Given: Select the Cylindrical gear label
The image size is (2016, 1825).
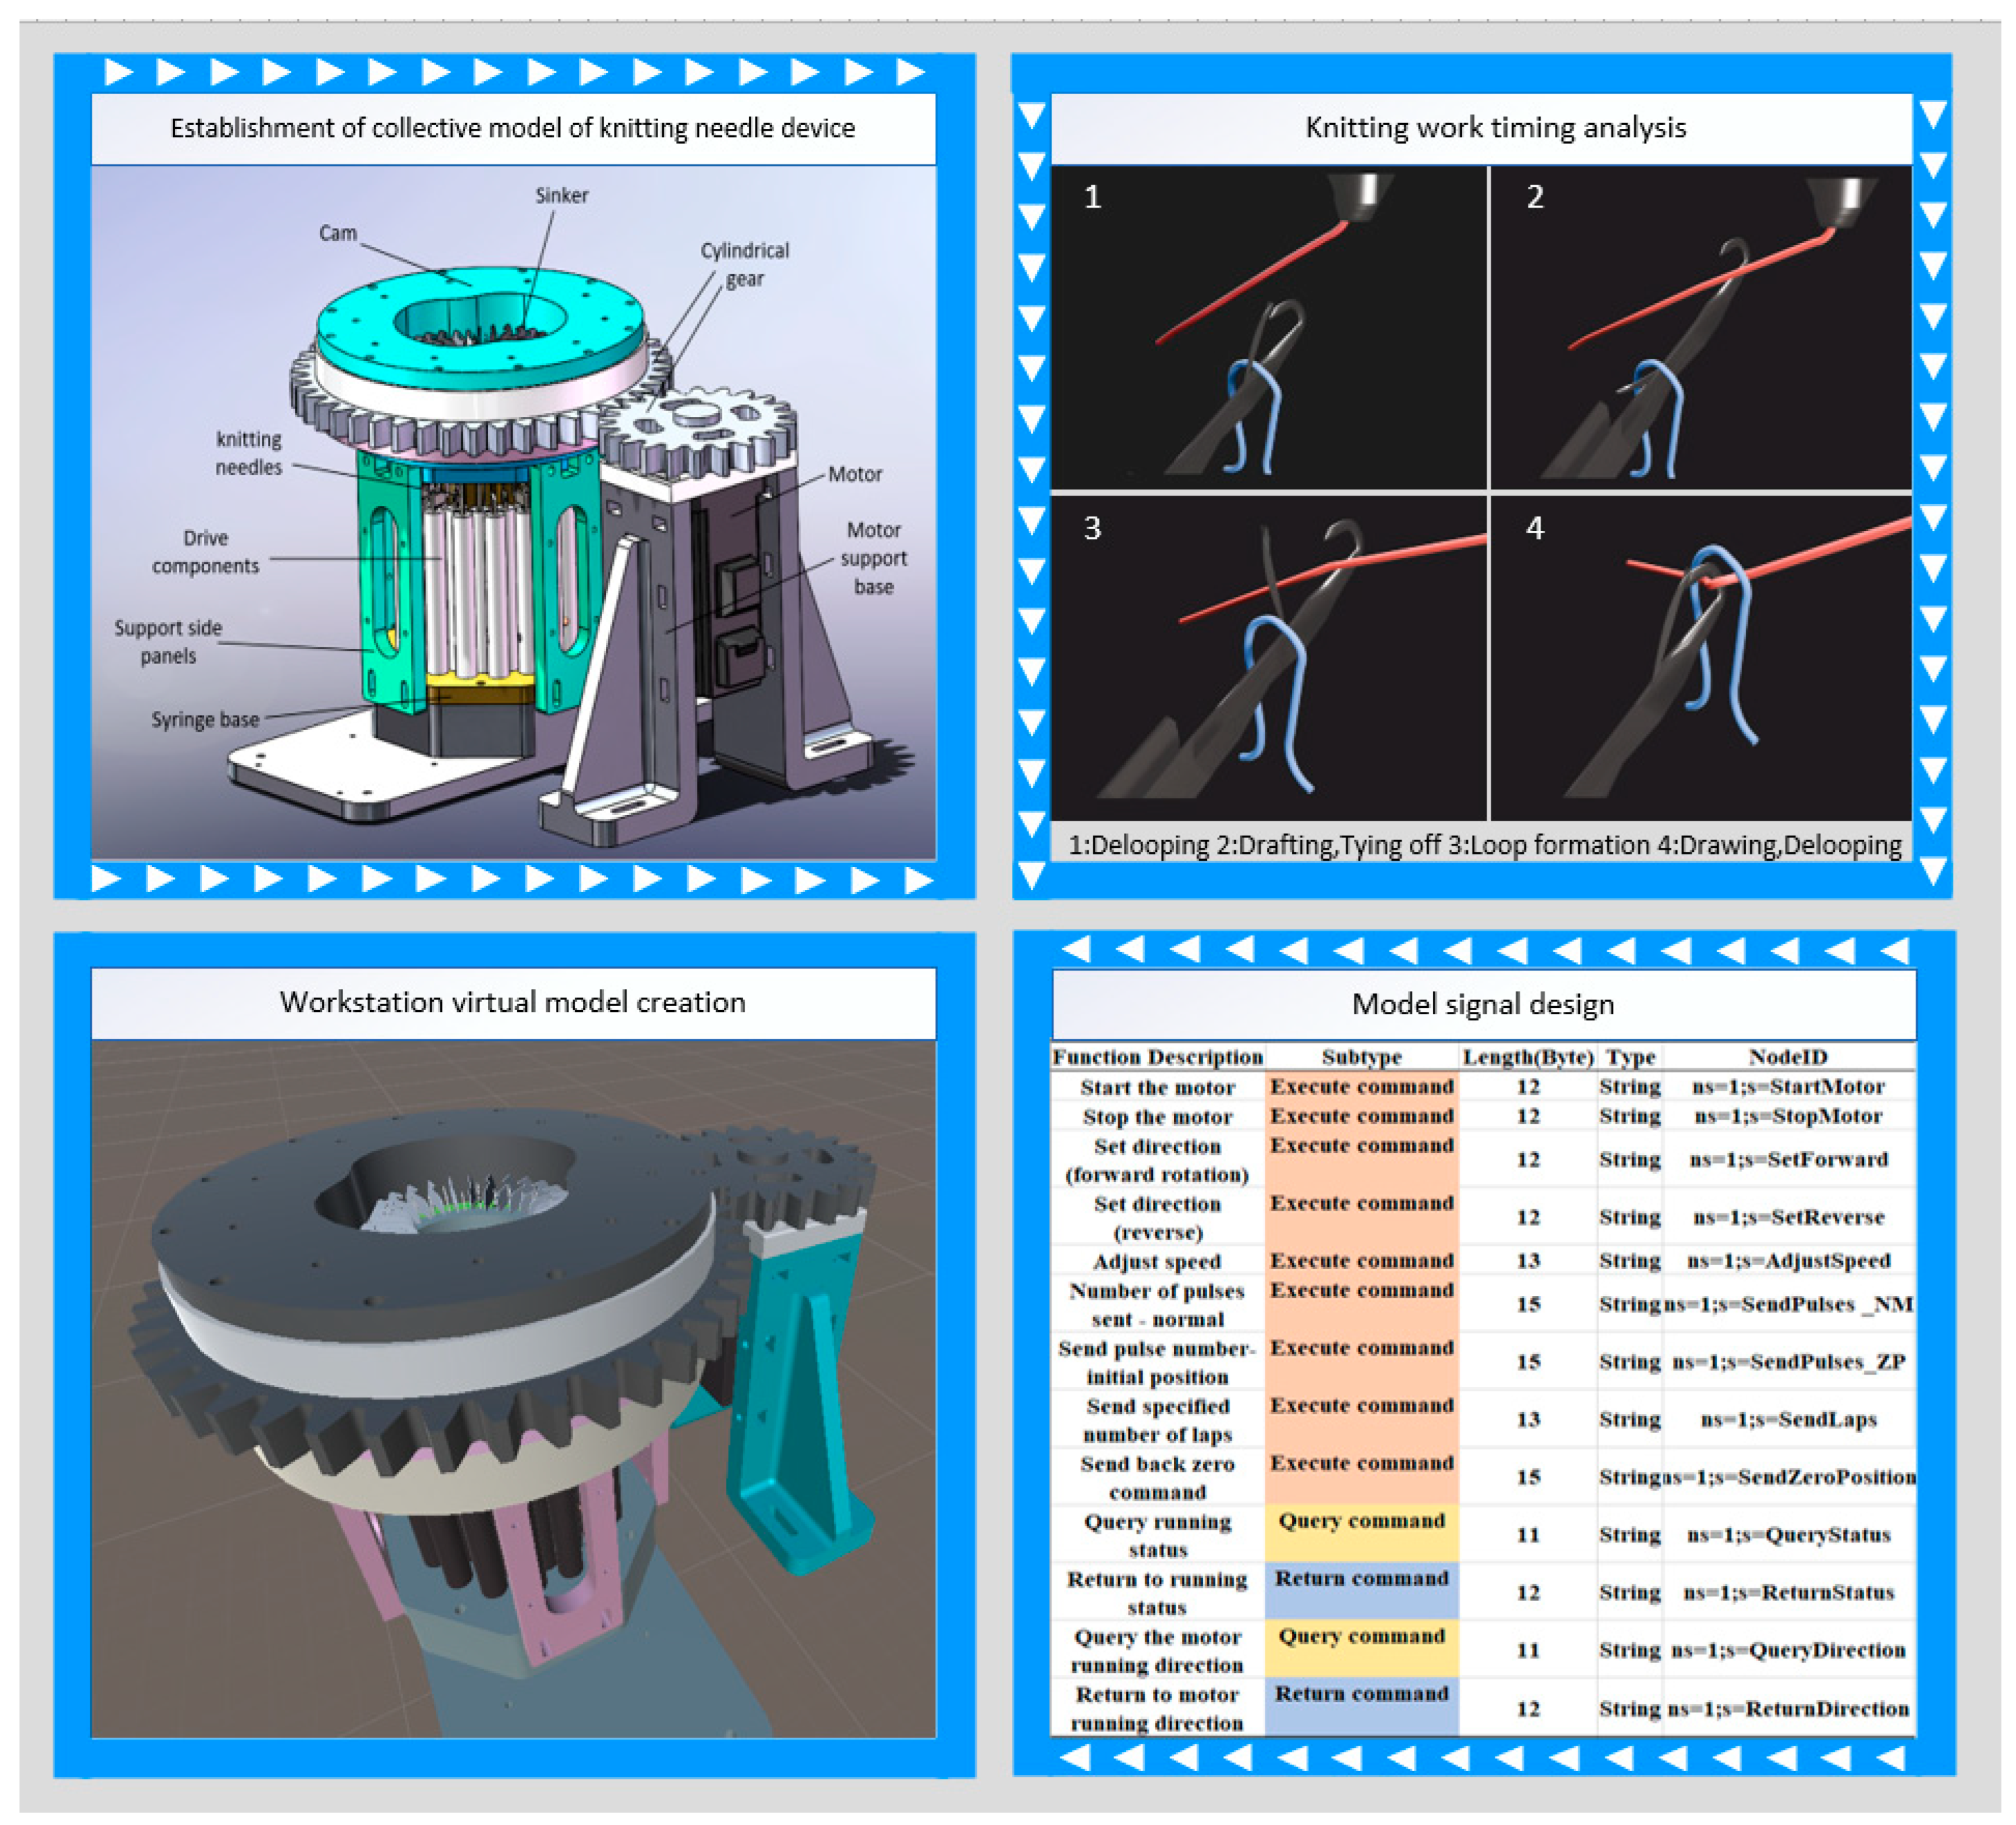Looking at the screenshot, I should click(744, 264).
